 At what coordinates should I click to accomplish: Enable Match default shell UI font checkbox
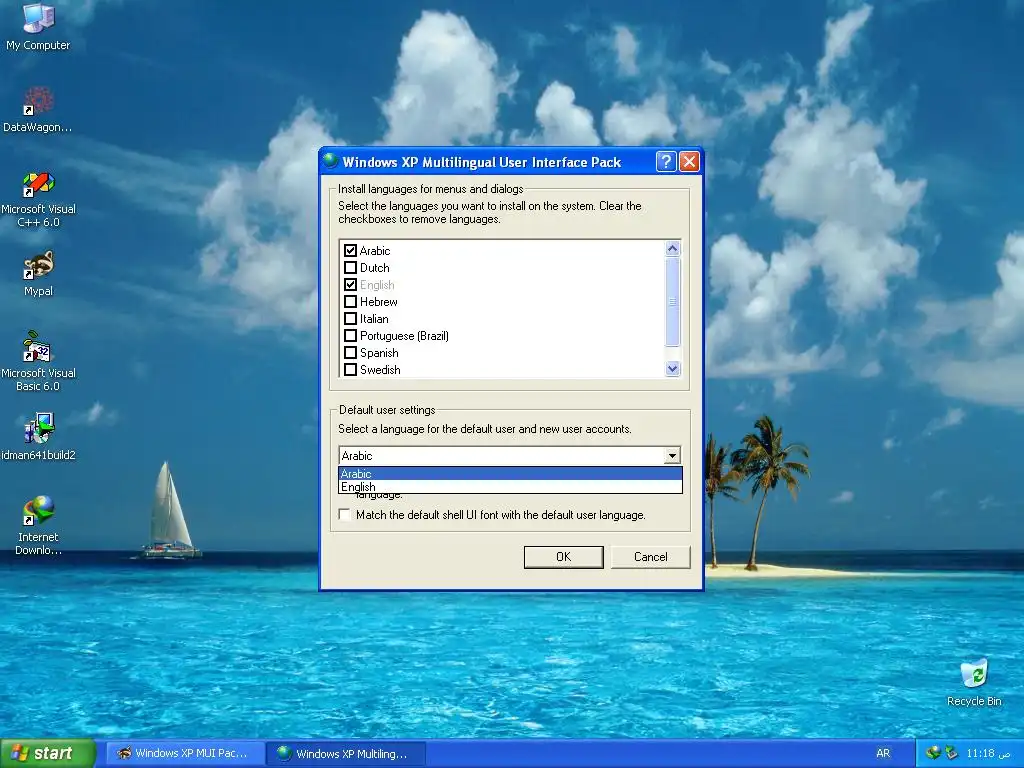click(345, 515)
